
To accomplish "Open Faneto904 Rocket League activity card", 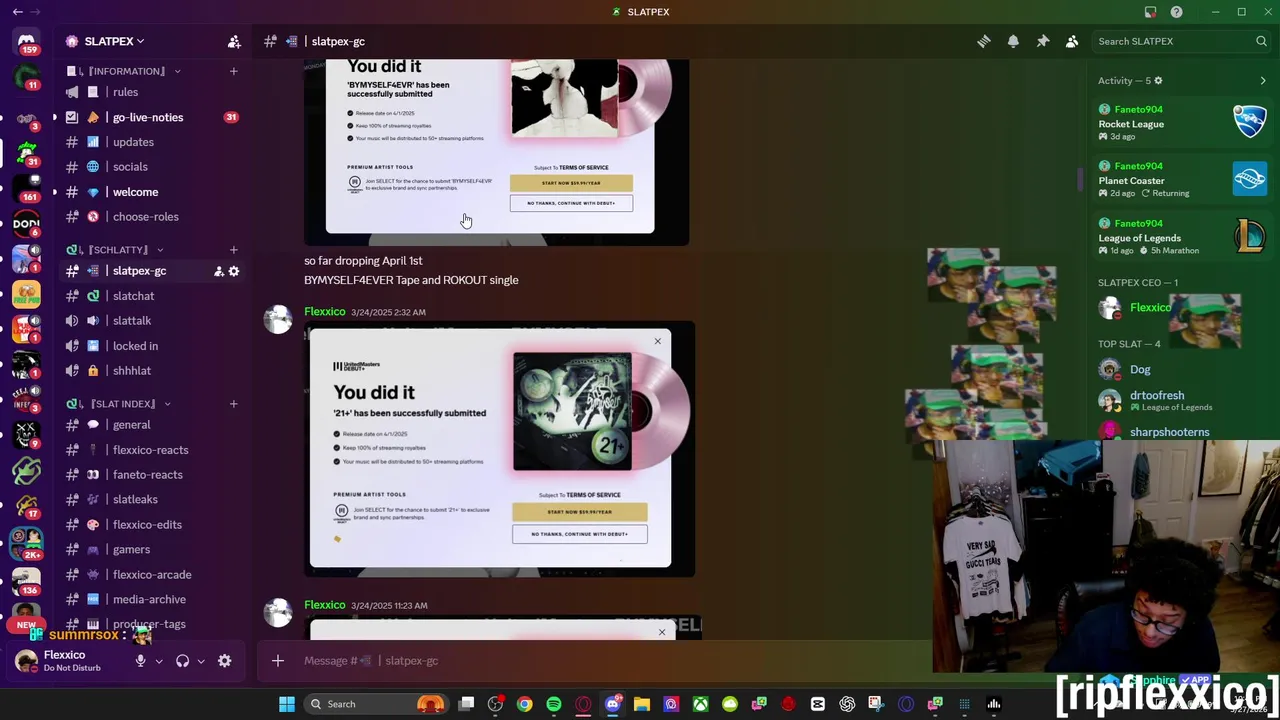I will pos(1183,122).
